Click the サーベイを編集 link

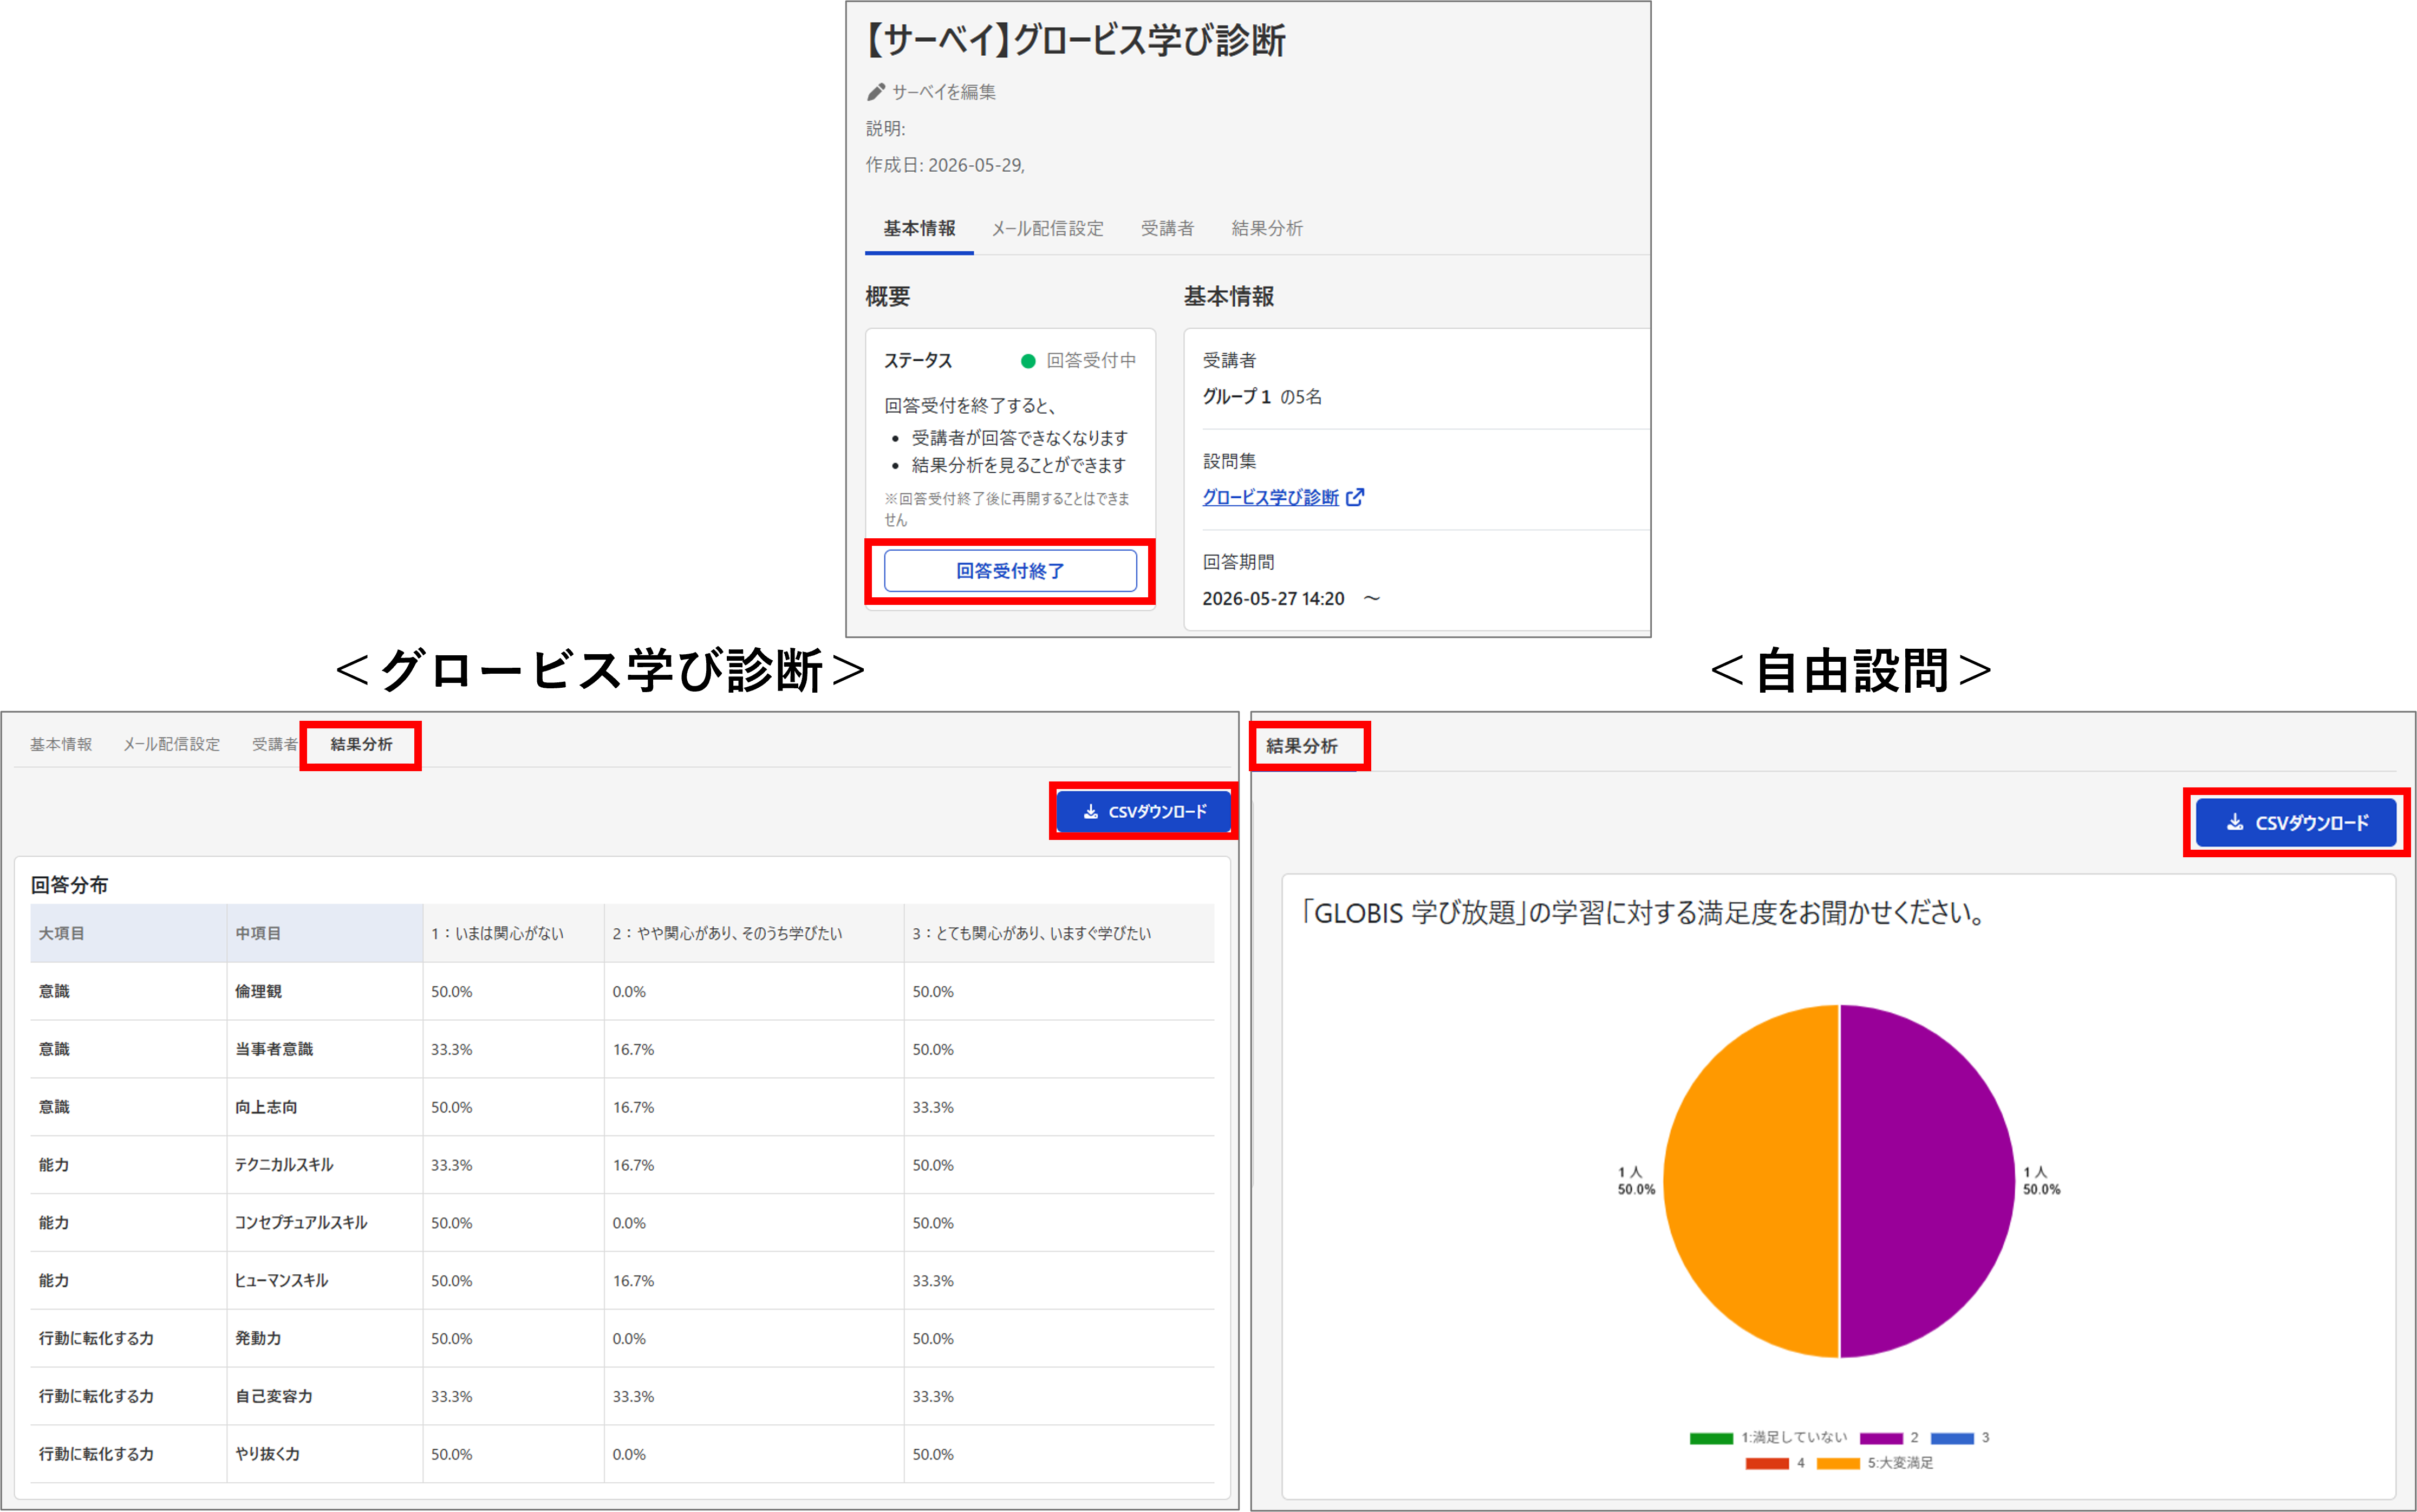click(x=943, y=92)
